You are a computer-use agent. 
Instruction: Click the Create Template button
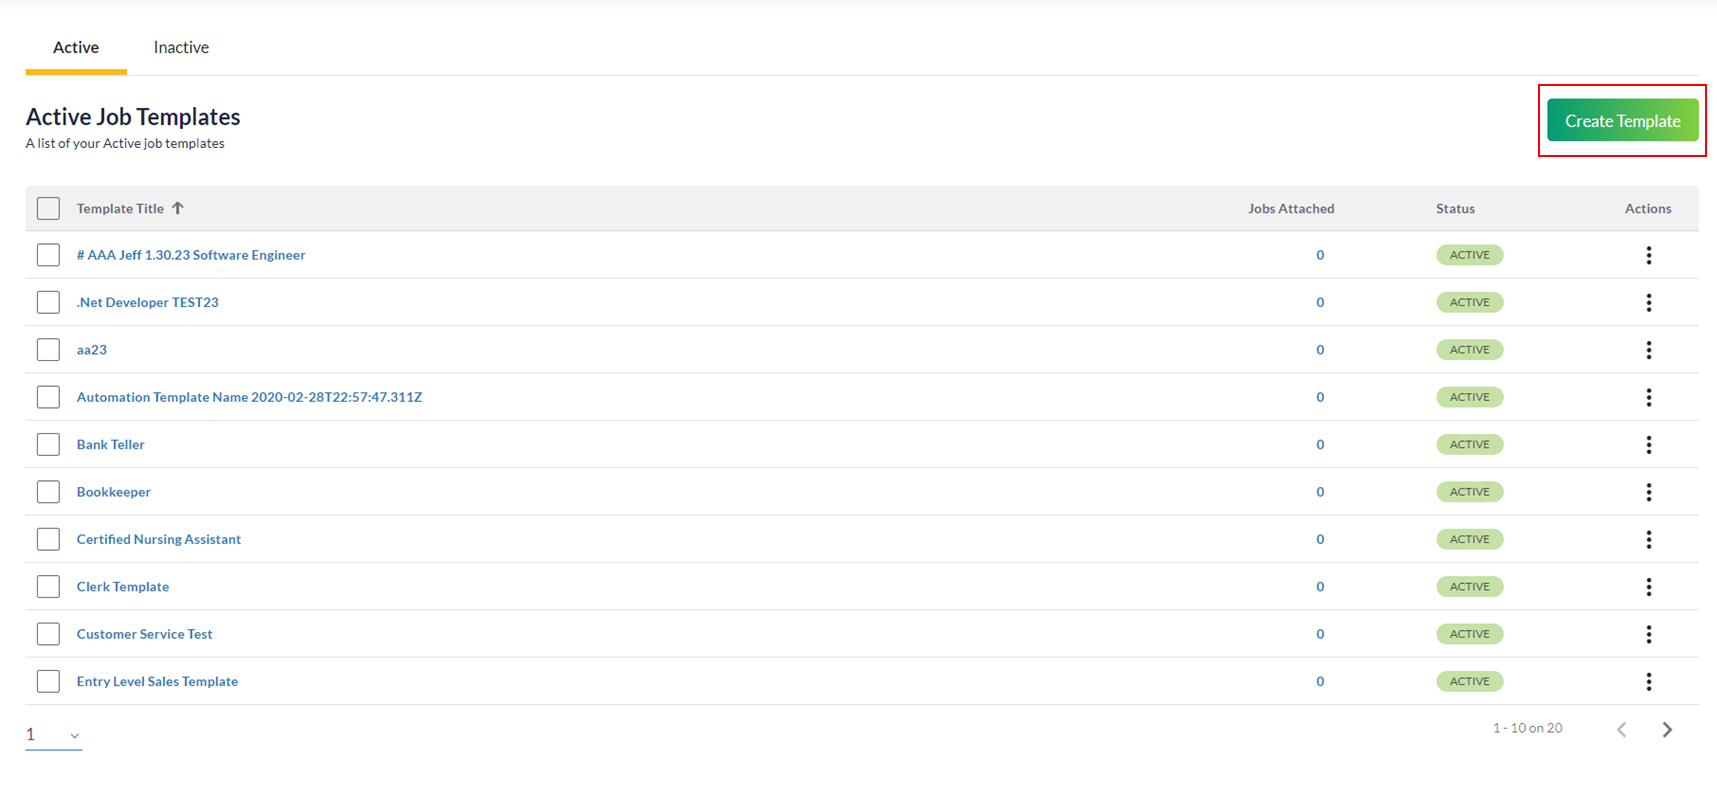tap(1622, 121)
